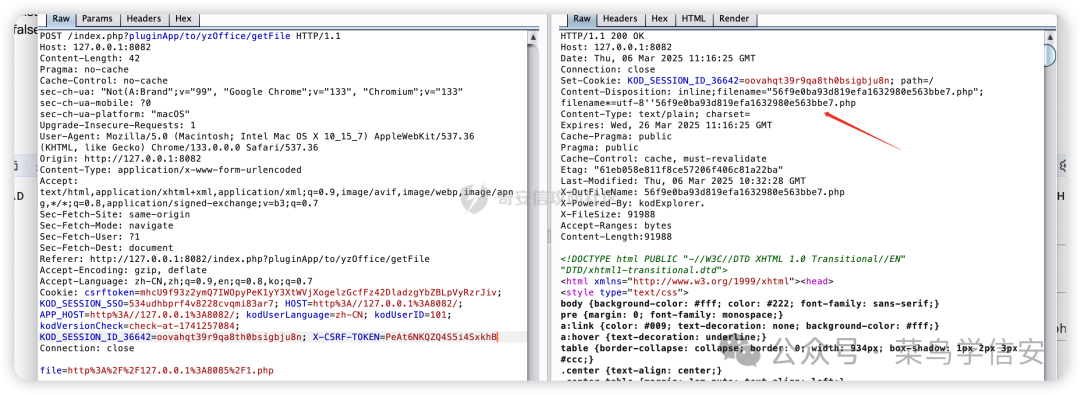Click the 'Pragma: no-cache' request header
The image size is (1080, 395).
pos(84,70)
